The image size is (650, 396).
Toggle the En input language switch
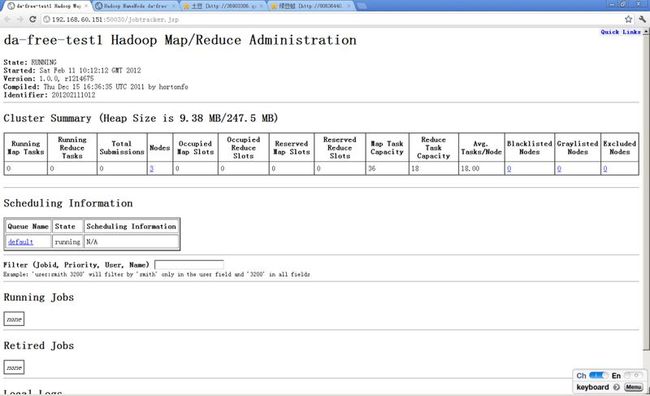click(633, 375)
